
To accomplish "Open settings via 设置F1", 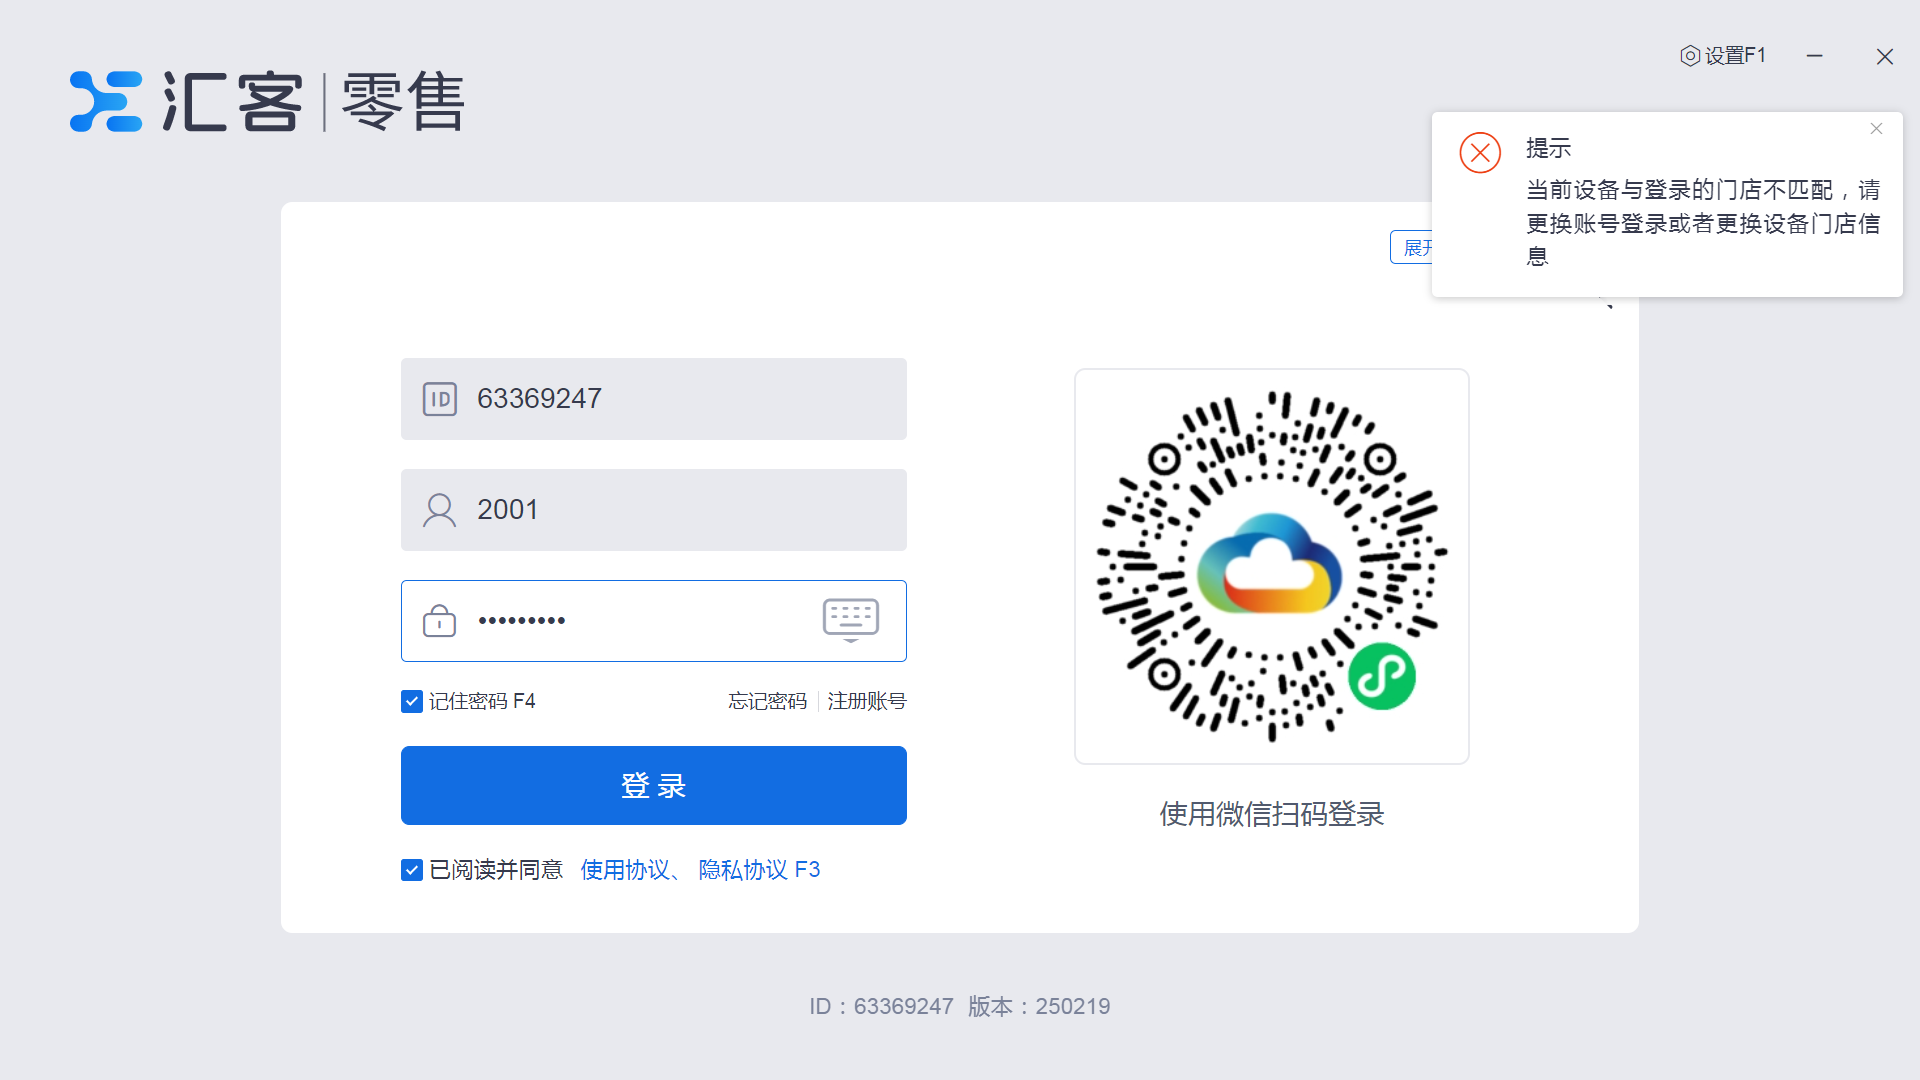I will 1723,56.
